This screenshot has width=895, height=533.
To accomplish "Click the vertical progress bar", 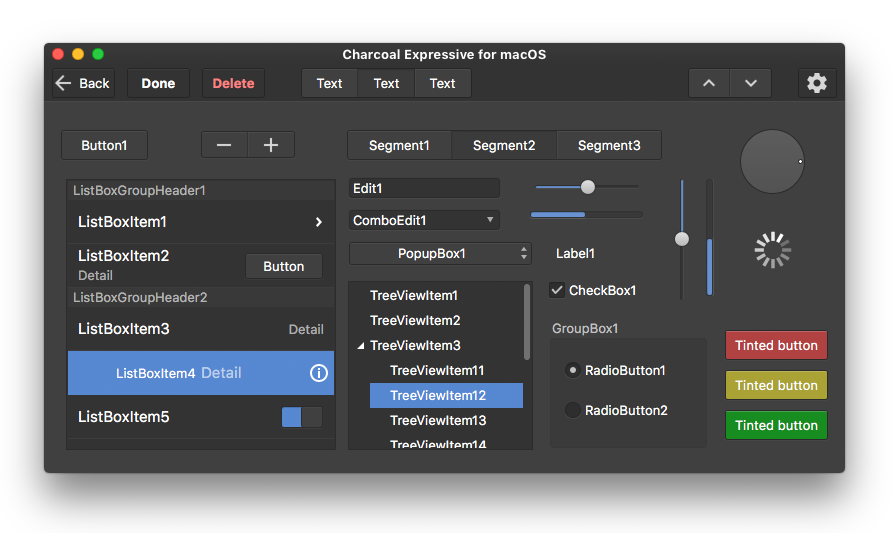I will coord(709,237).
